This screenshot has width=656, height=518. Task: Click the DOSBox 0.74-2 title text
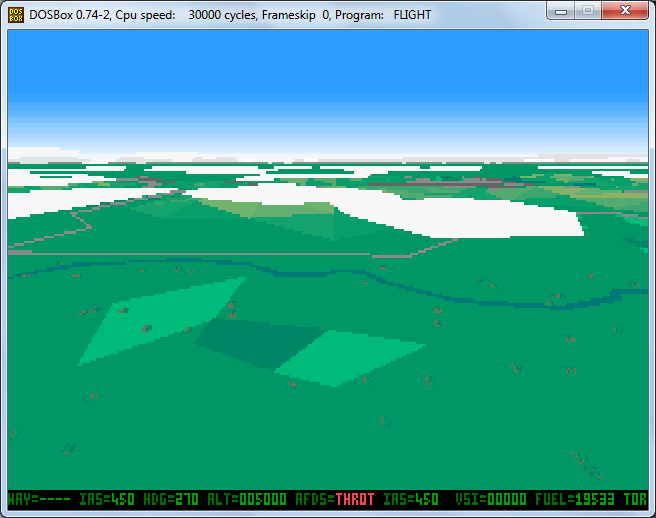coord(230,15)
